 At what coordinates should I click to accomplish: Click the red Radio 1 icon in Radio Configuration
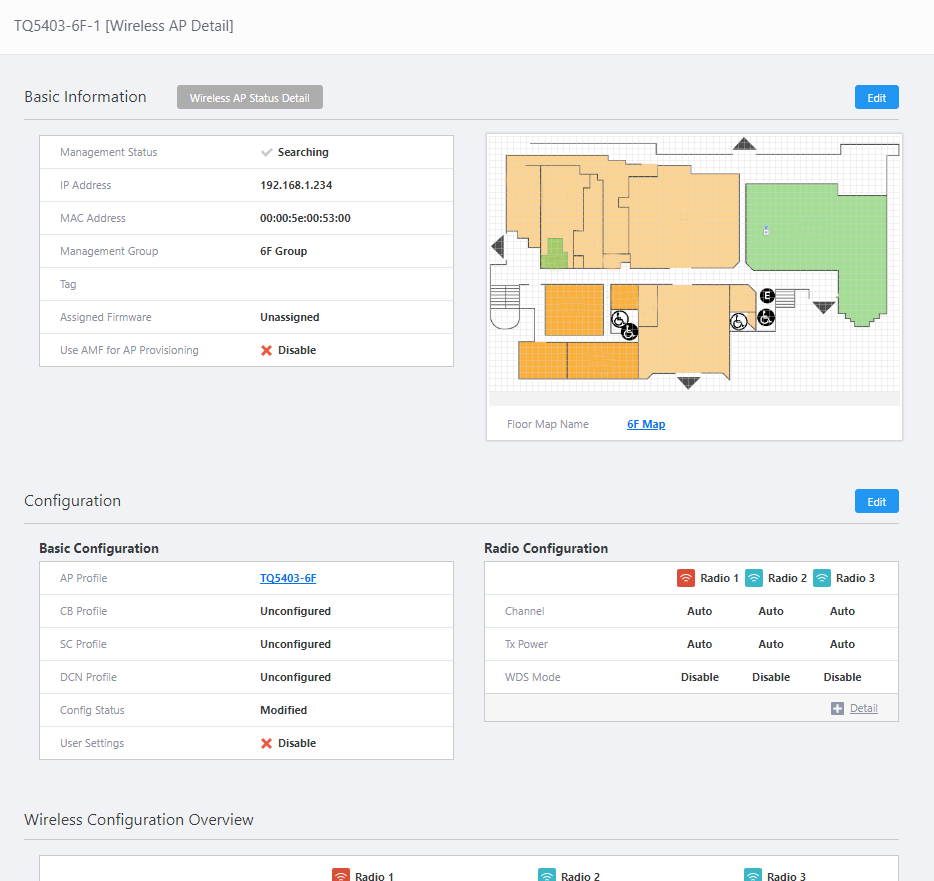pyautogui.click(x=686, y=578)
